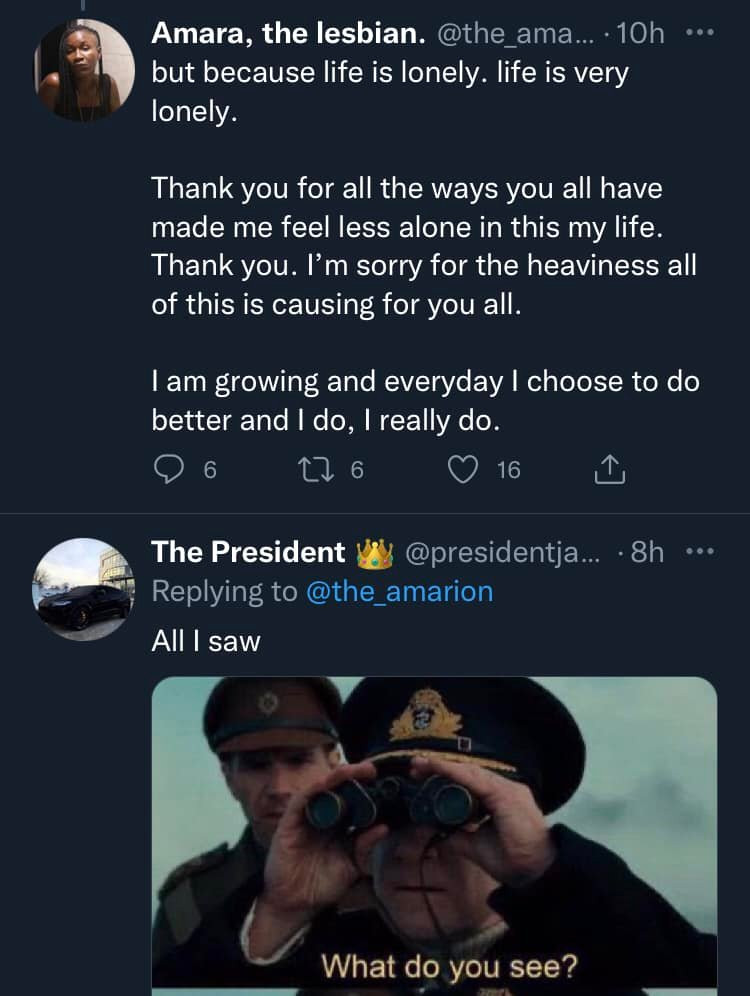Click the reply text 'All I saw'
Image resolution: width=750 pixels, height=996 pixels.
point(205,642)
